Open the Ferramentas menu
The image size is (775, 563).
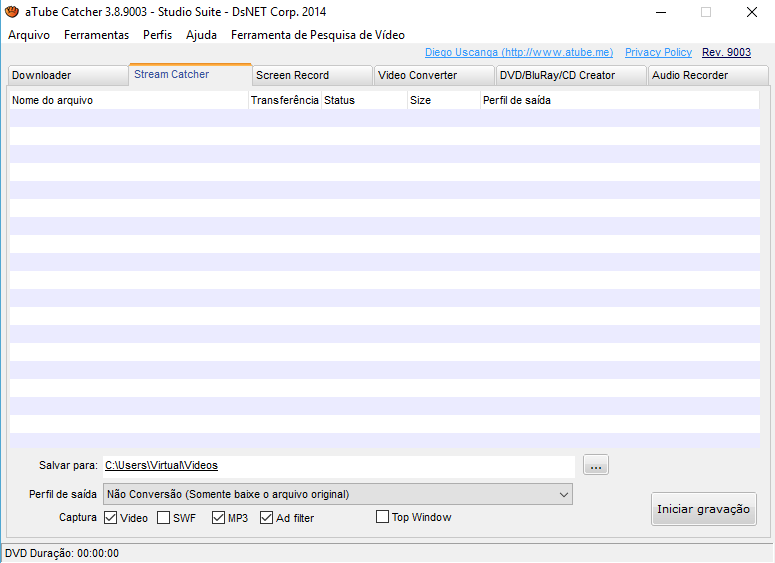[x=96, y=35]
